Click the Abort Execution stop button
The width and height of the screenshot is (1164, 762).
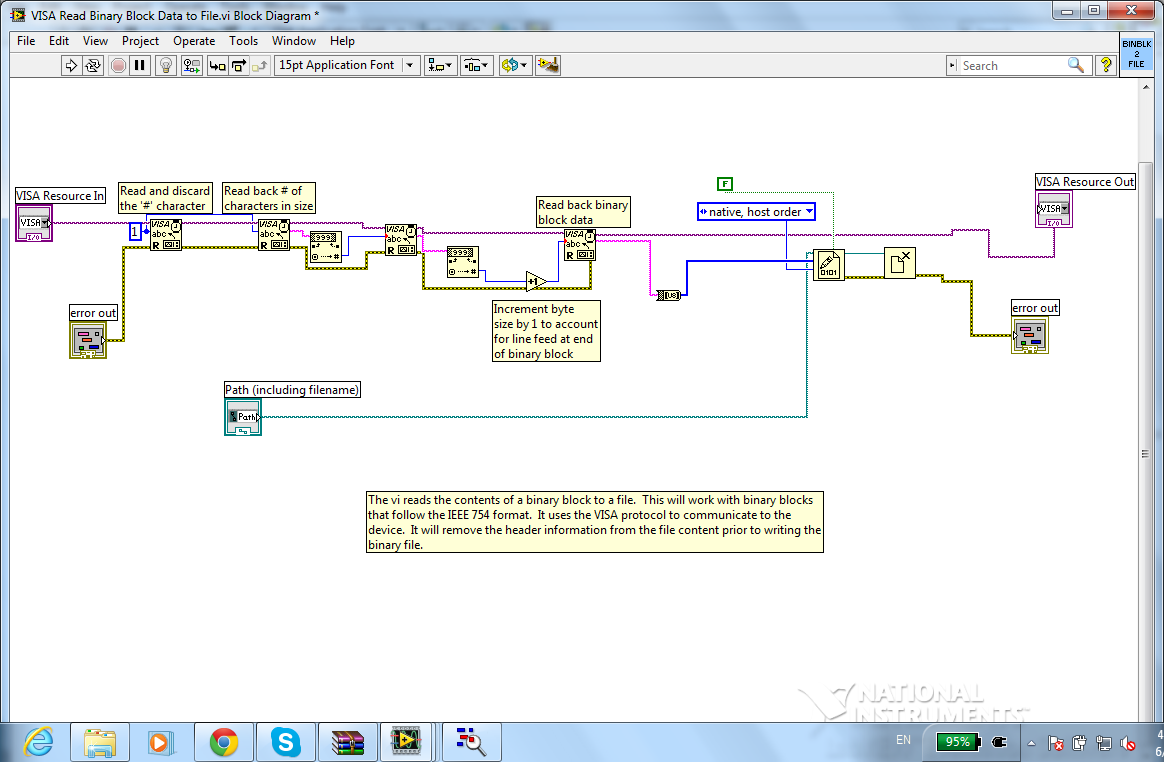[x=117, y=65]
